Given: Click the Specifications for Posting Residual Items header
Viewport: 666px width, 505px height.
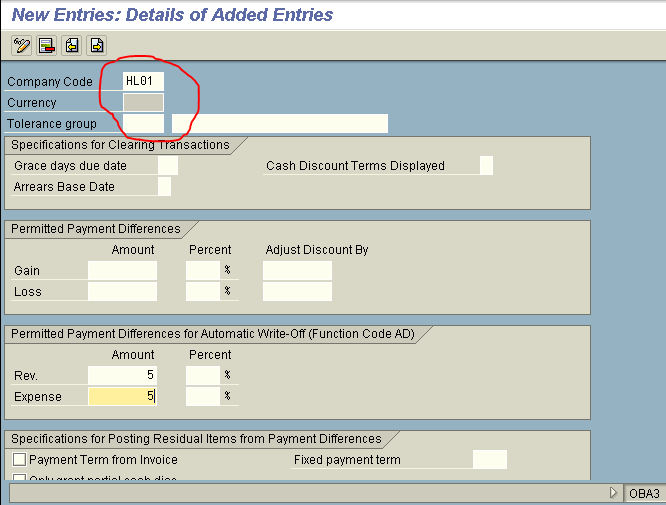Looking at the screenshot, I should click(196, 439).
